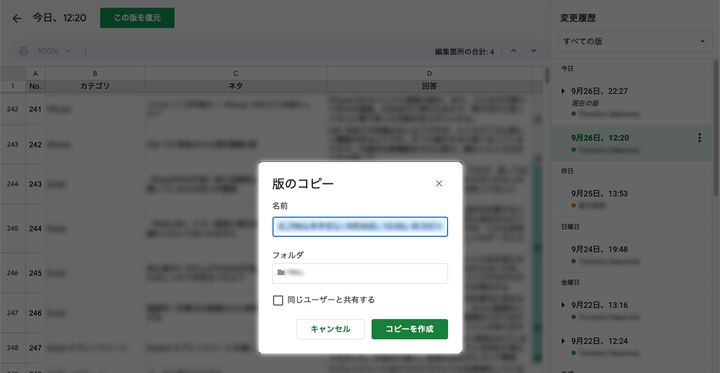Open the toolbar three-dot overflow menu
The width and height of the screenshot is (720, 373).
85,51
